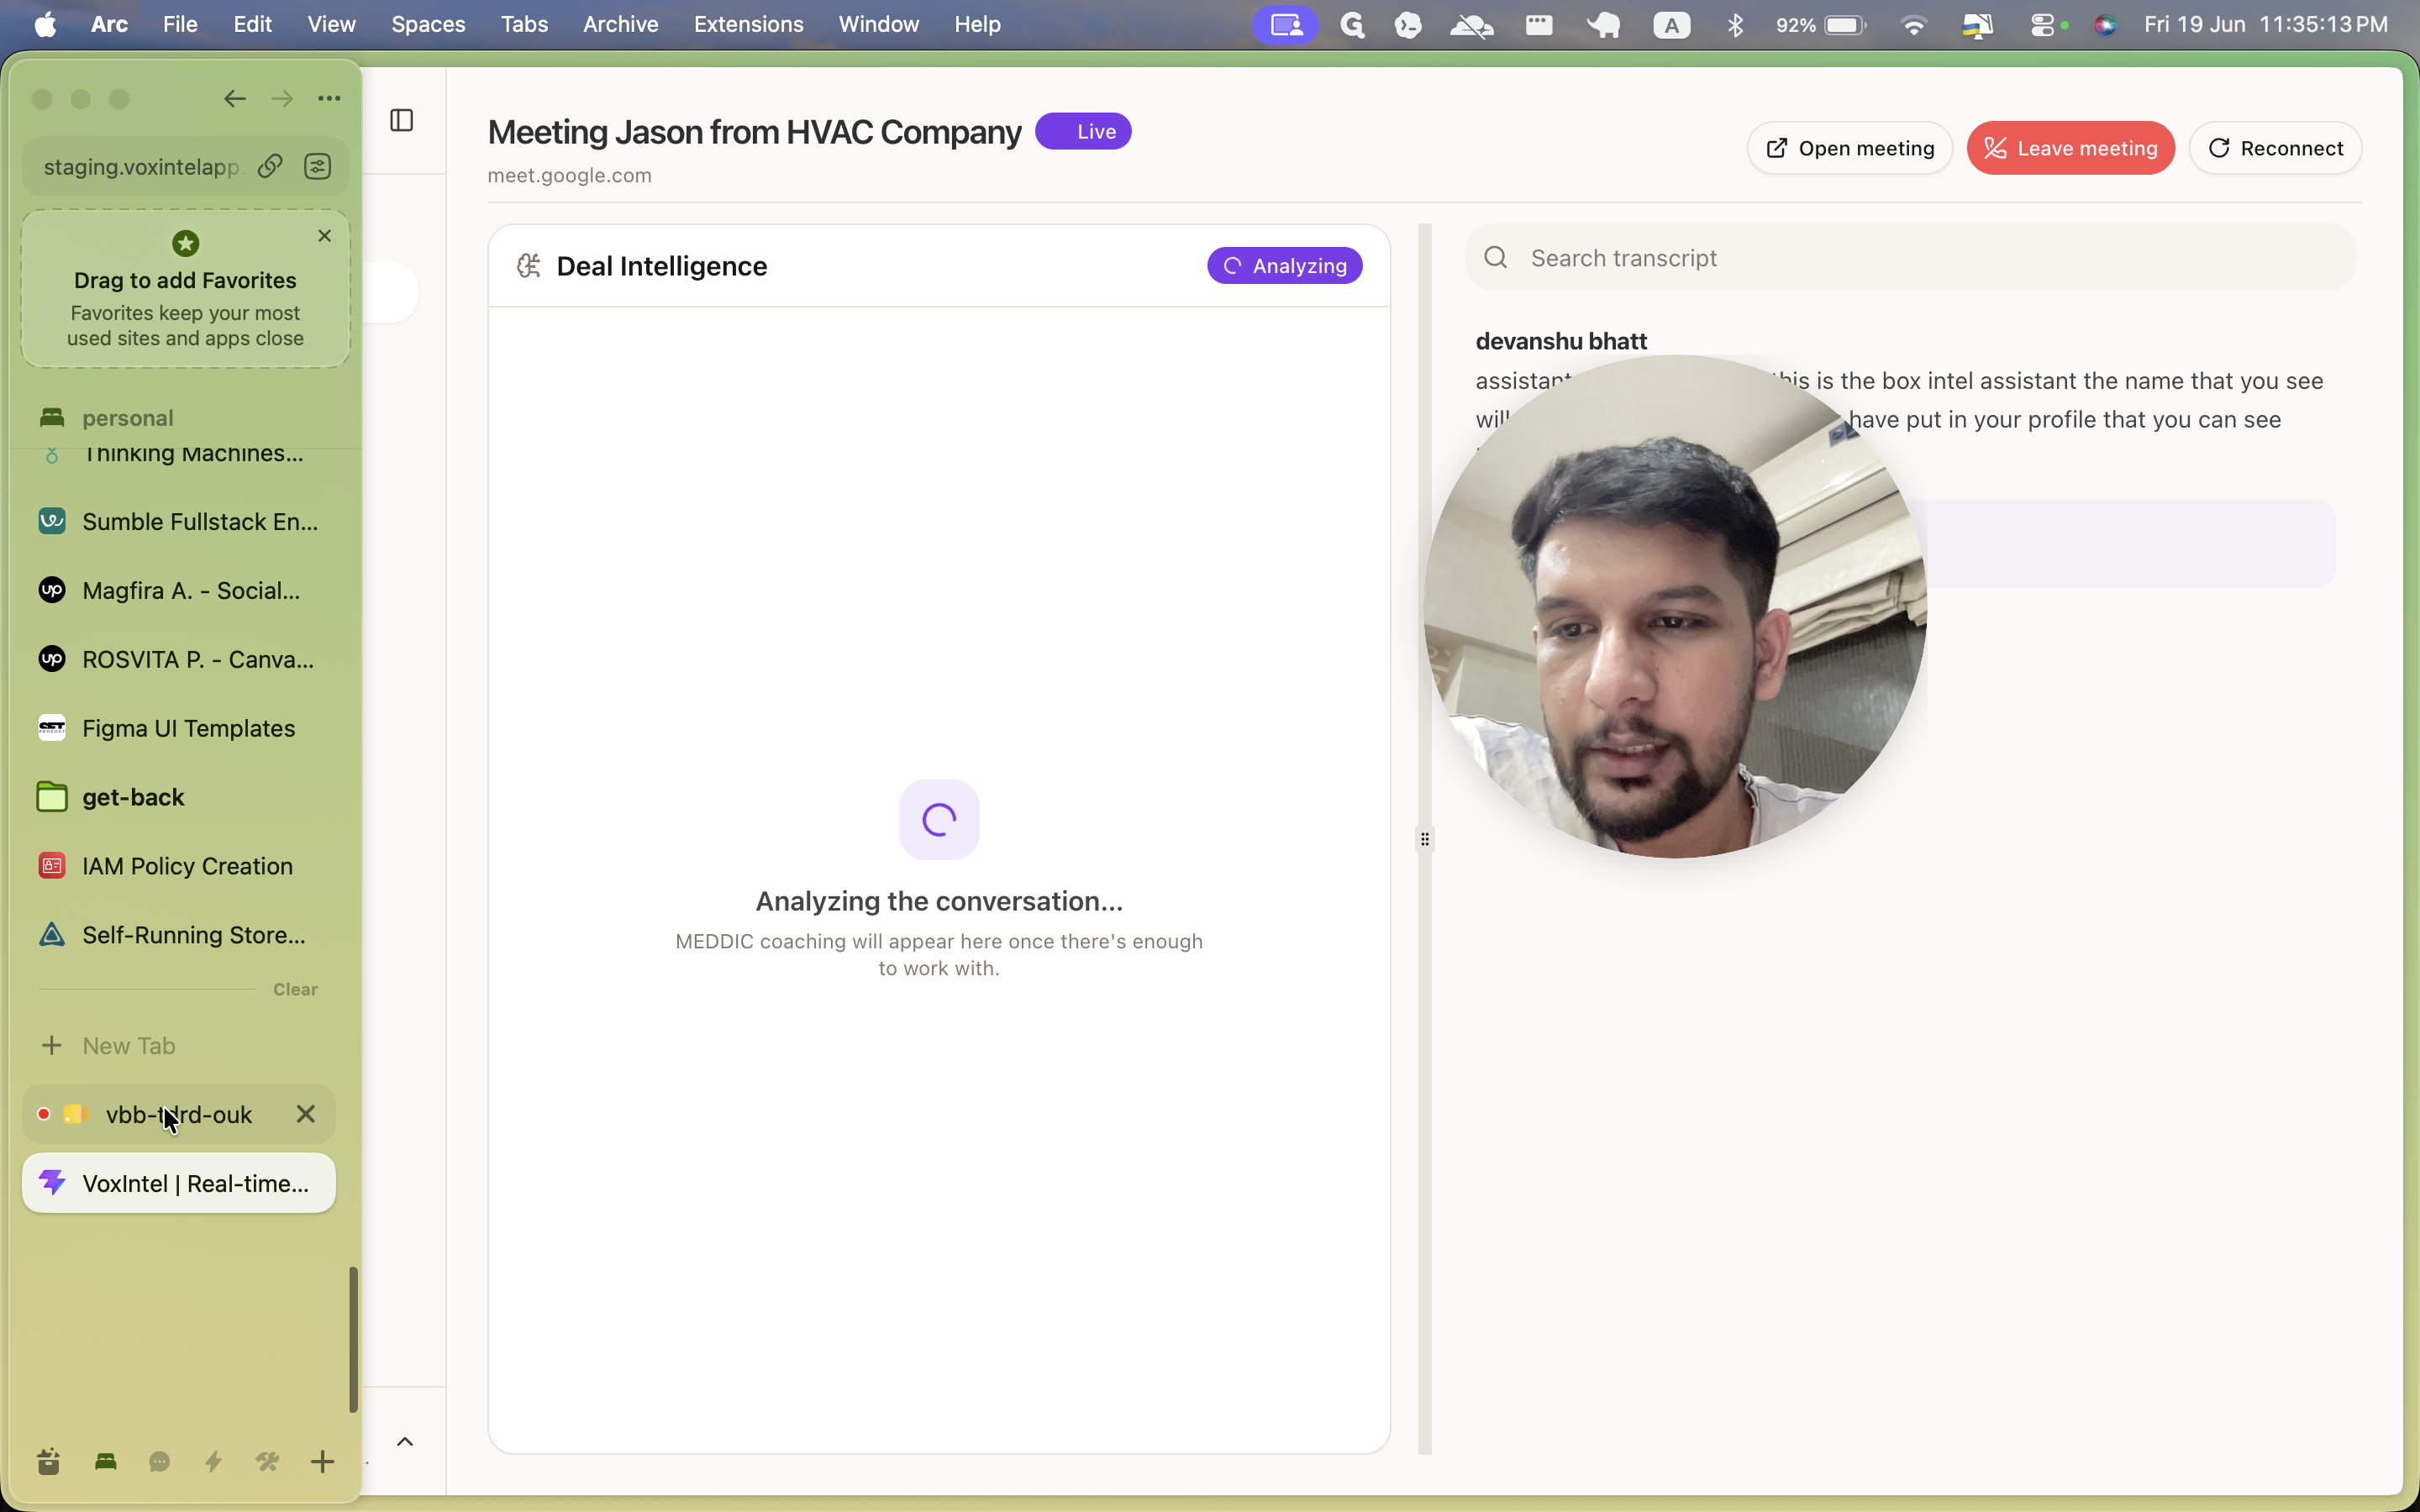Close the vbb-tbrd-ouk tab
The height and width of the screenshot is (1512, 2420).
tap(306, 1114)
